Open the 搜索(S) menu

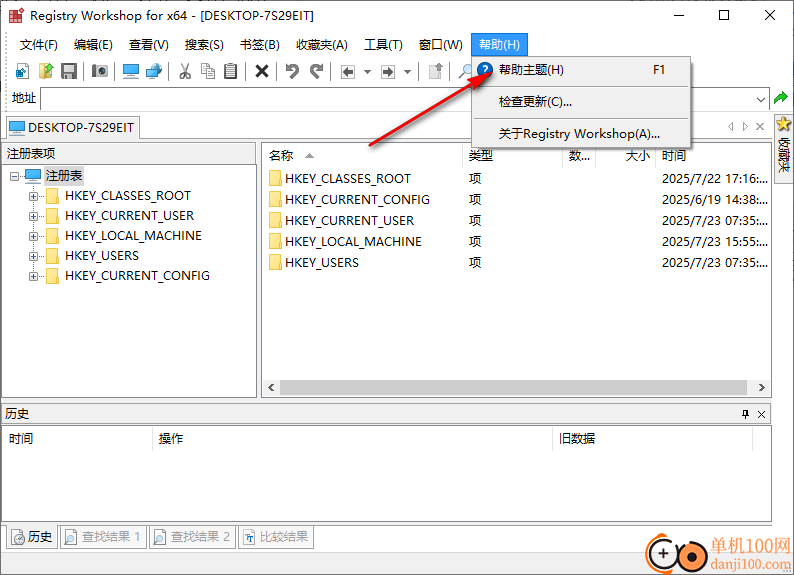pos(204,45)
